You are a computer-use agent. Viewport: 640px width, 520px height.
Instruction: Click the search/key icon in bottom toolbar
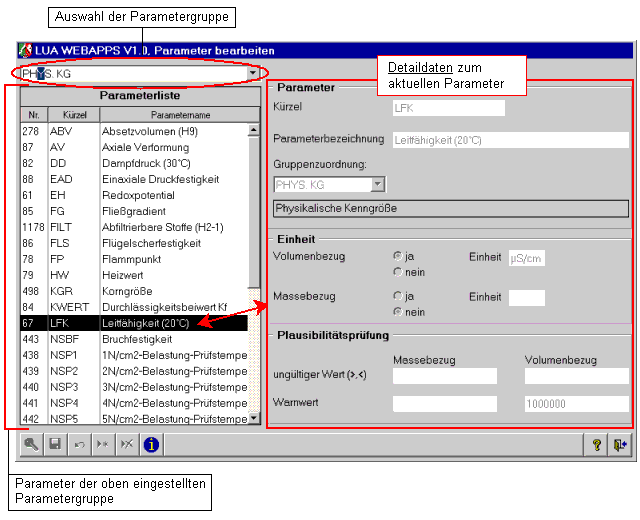pyautogui.click(x=32, y=445)
